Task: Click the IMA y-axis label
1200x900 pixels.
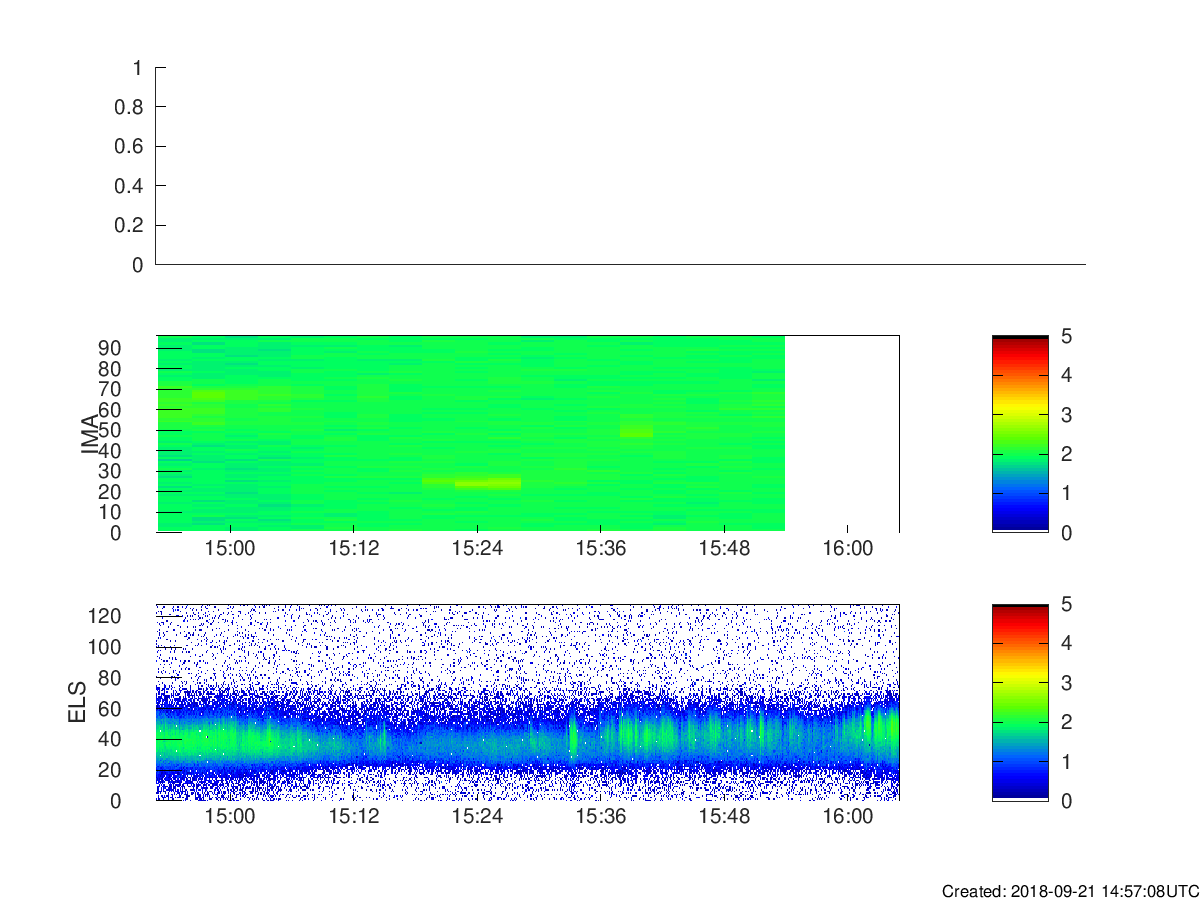Action: (90, 435)
